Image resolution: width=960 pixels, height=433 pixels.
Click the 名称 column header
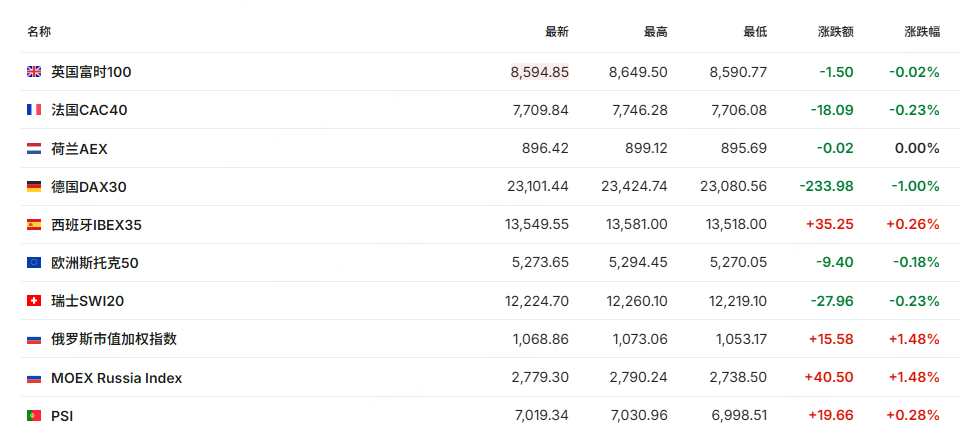(x=39, y=32)
